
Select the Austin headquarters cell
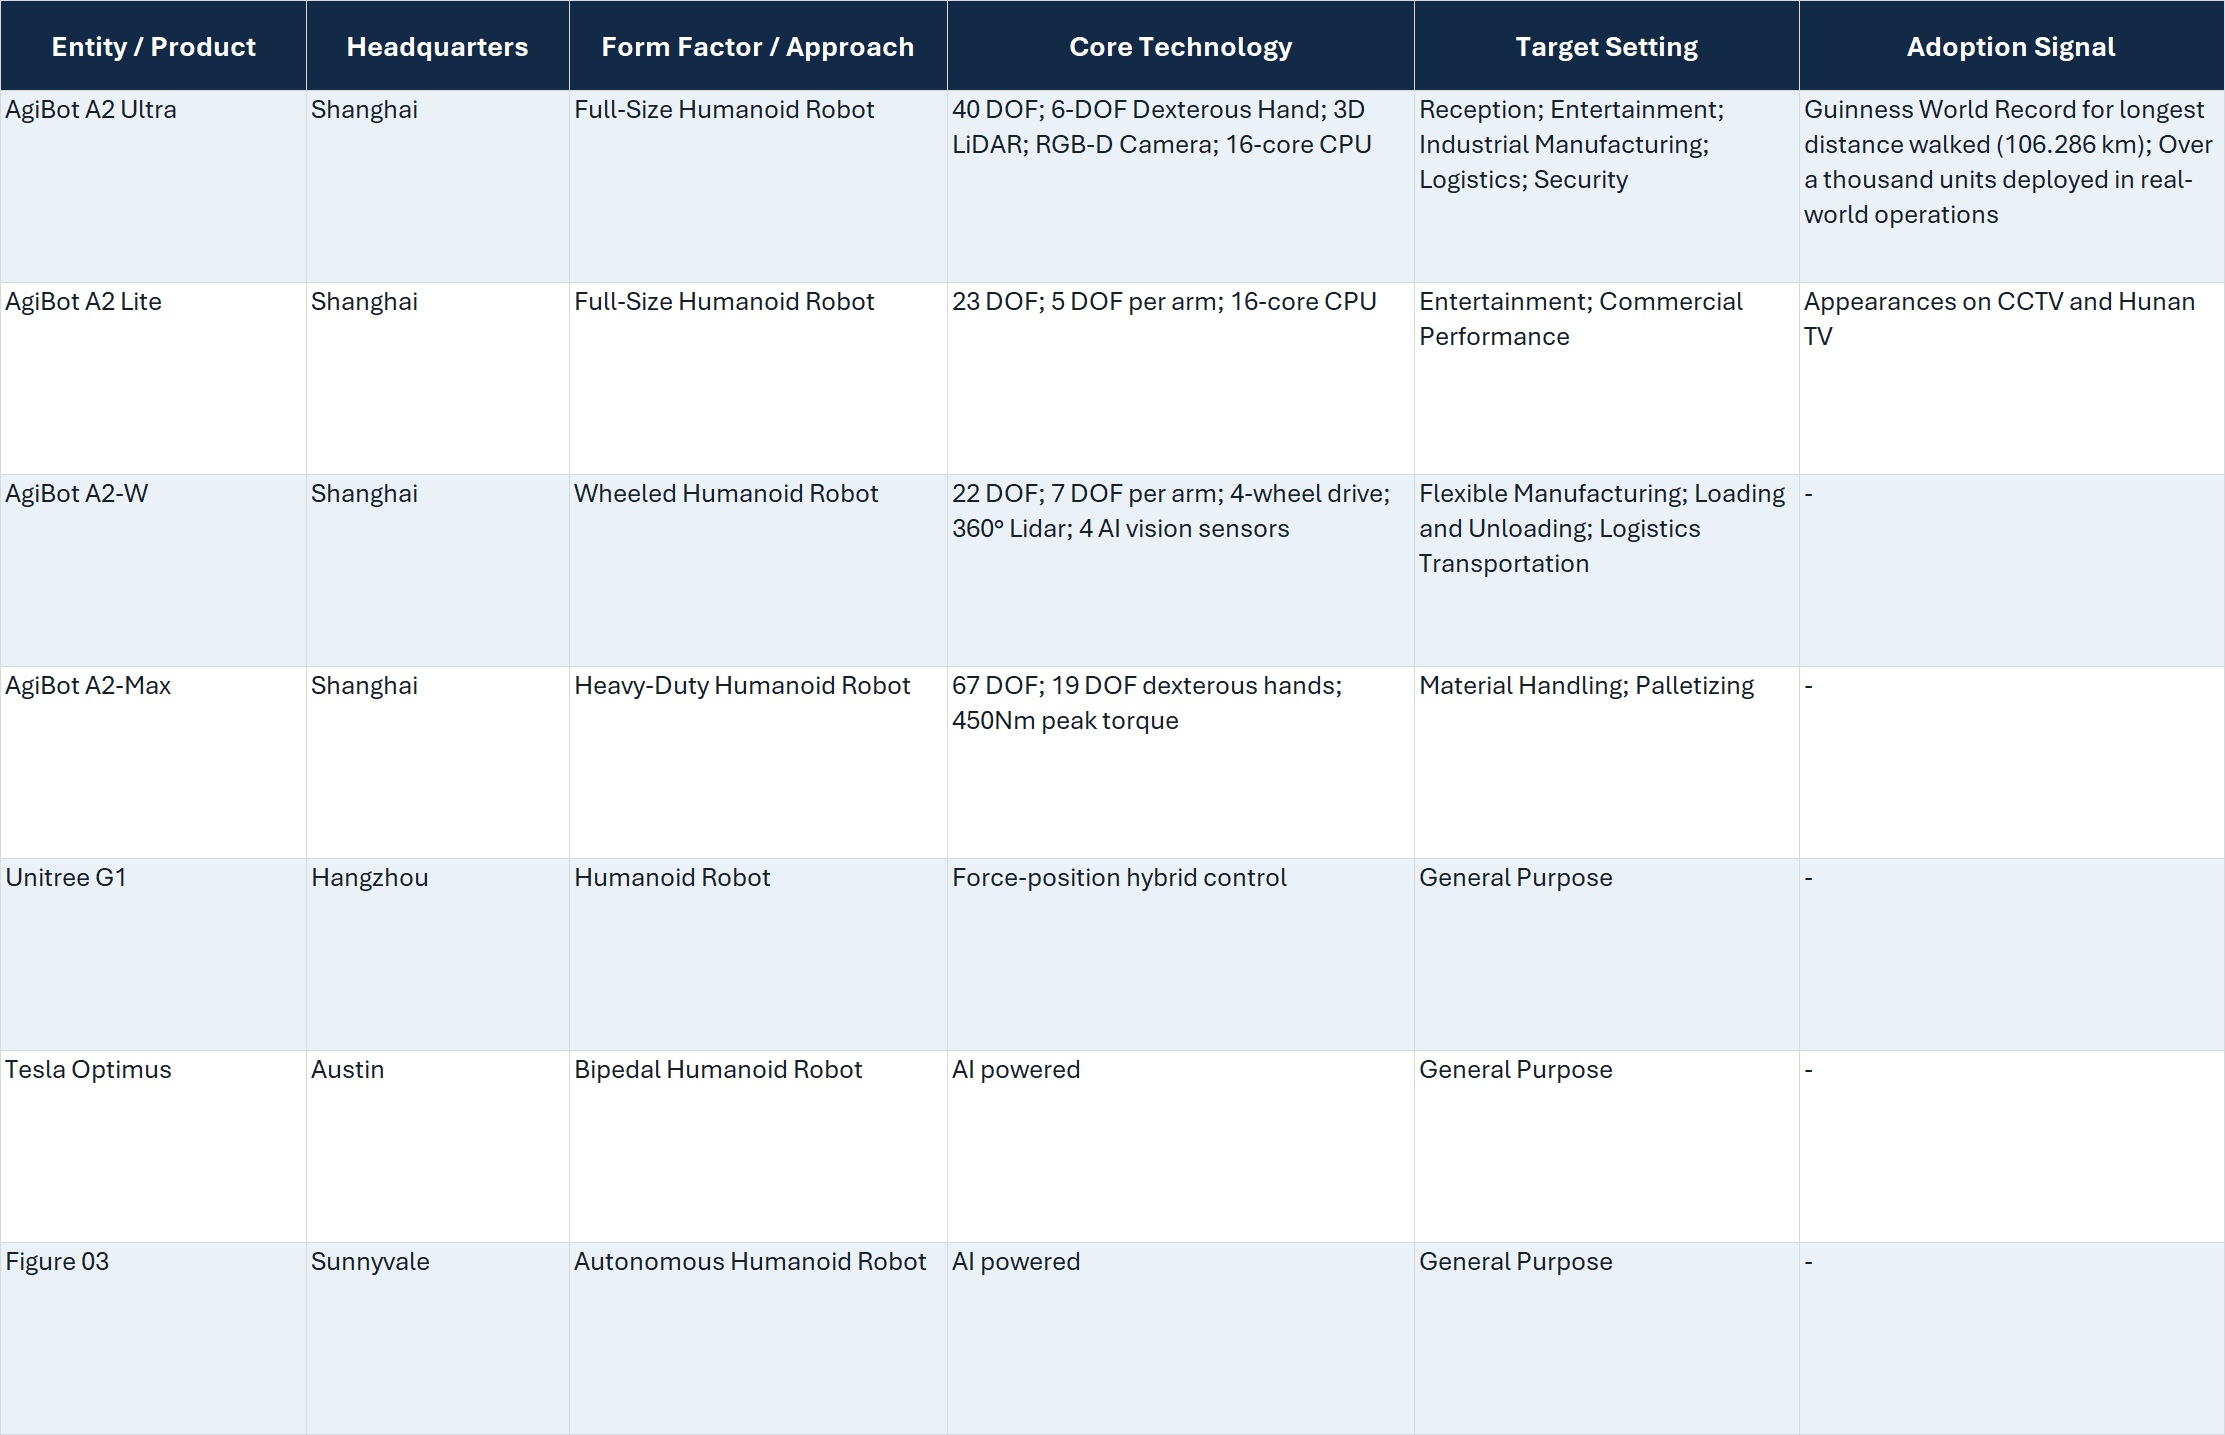[x=437, y=1146]
